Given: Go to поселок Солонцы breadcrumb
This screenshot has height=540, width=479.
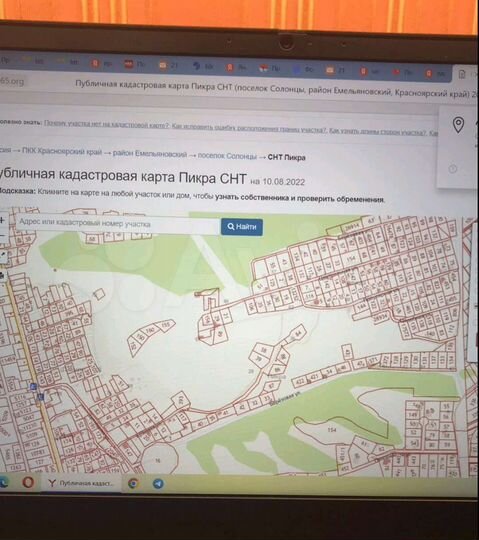Looking at the screenshot, I should [227, 156].
